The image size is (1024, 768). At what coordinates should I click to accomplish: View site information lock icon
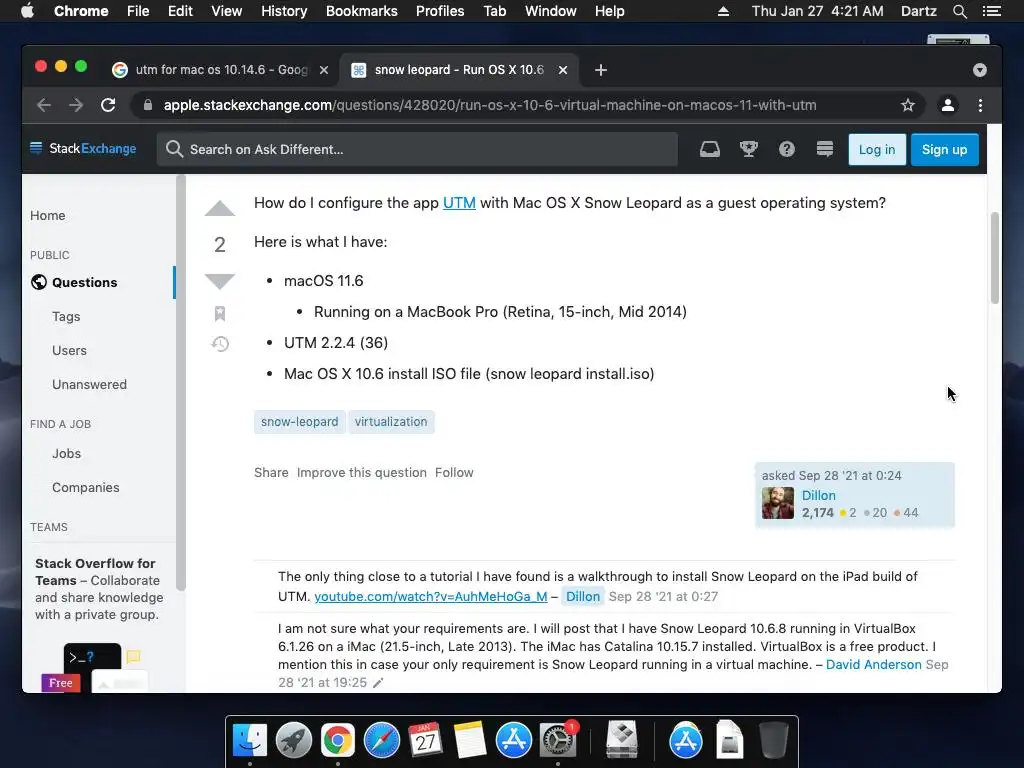click(148, 105)
